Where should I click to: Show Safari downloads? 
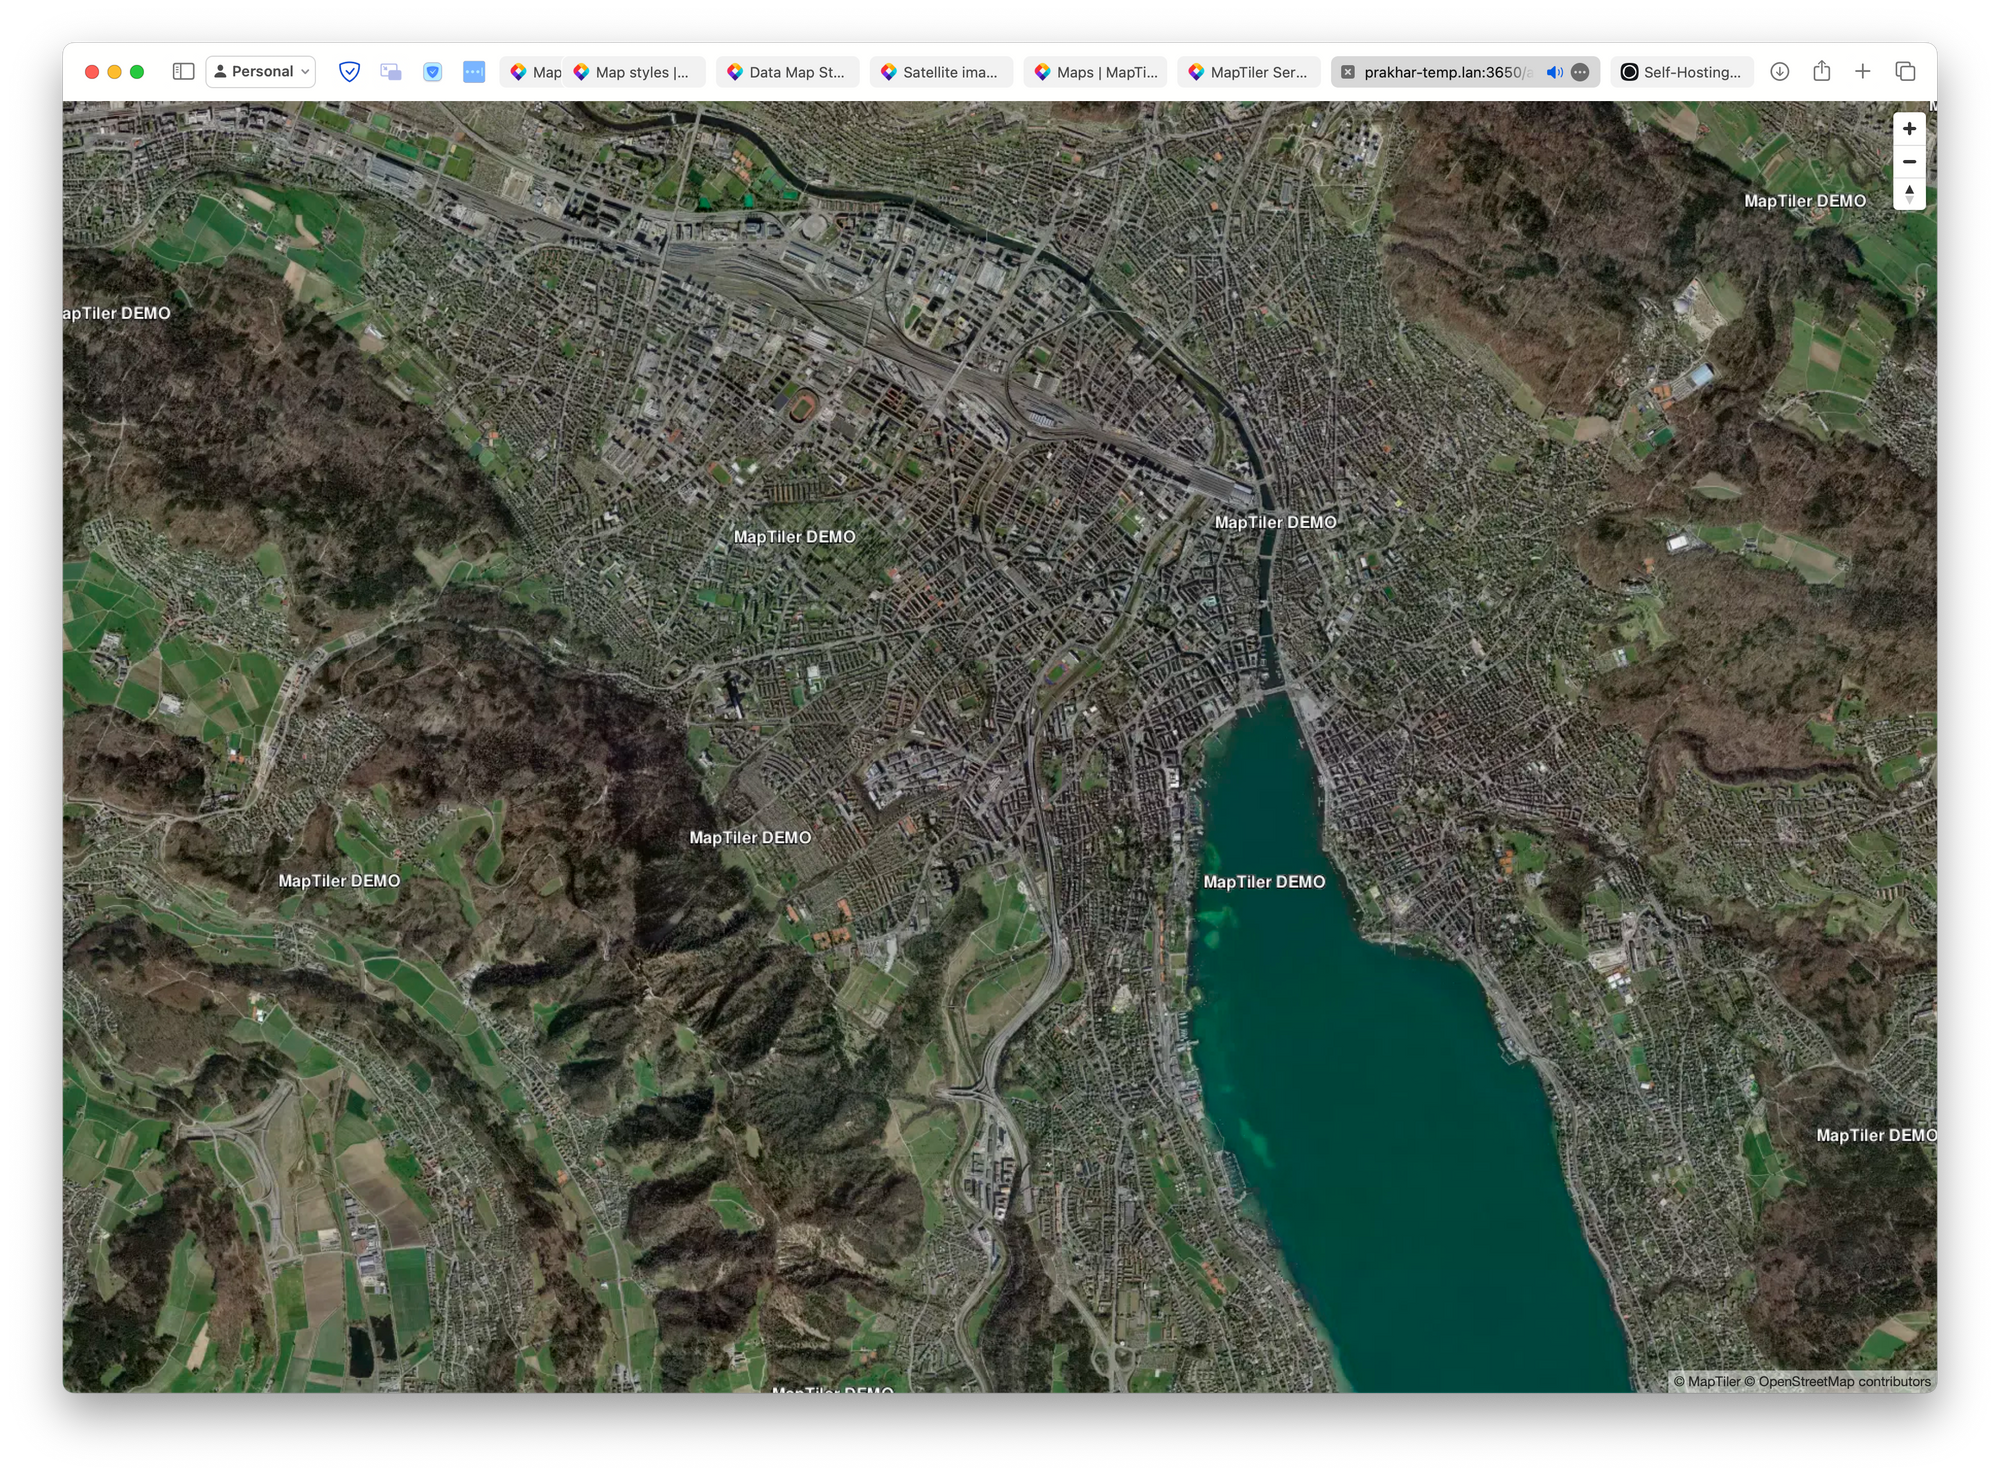tap(1780, 72)
